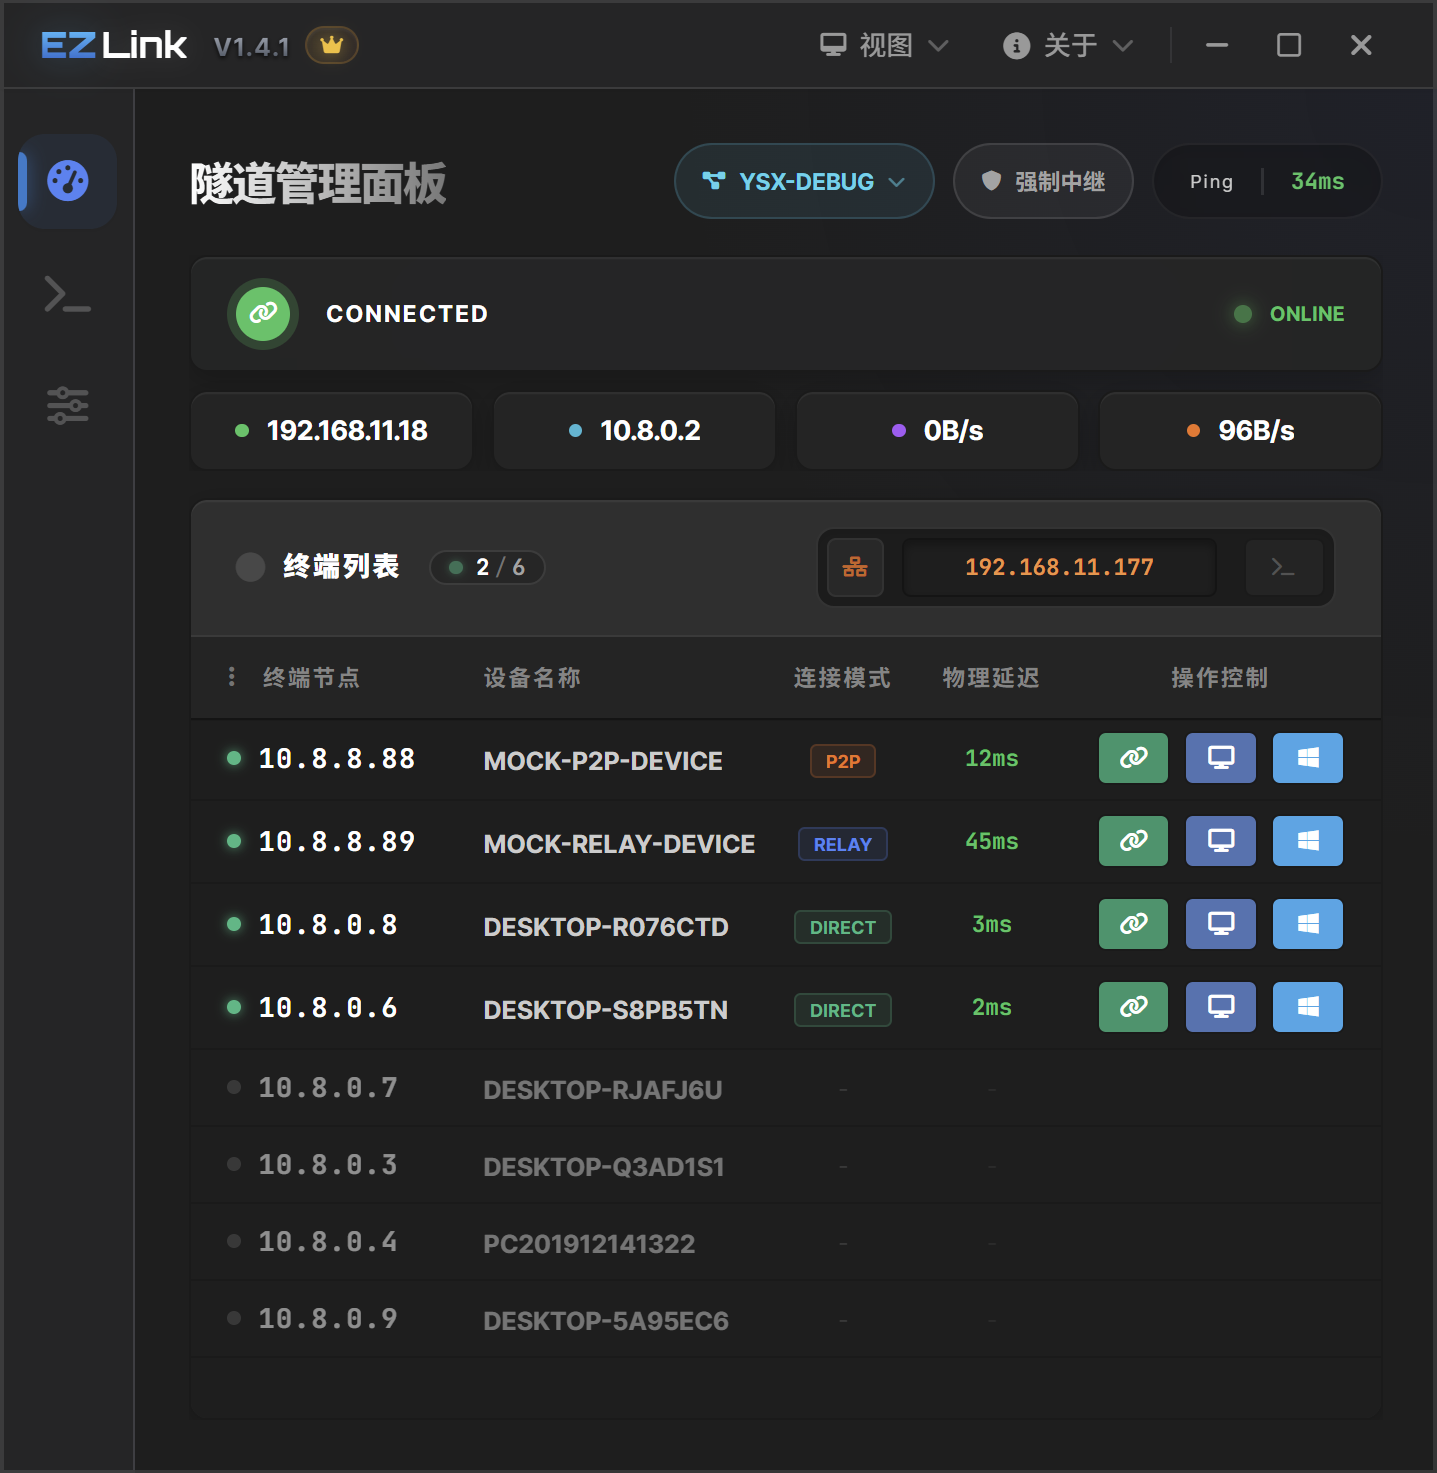Click the green connected link icon
This screenshot has width=1437, height=1473.
(263, 314)
